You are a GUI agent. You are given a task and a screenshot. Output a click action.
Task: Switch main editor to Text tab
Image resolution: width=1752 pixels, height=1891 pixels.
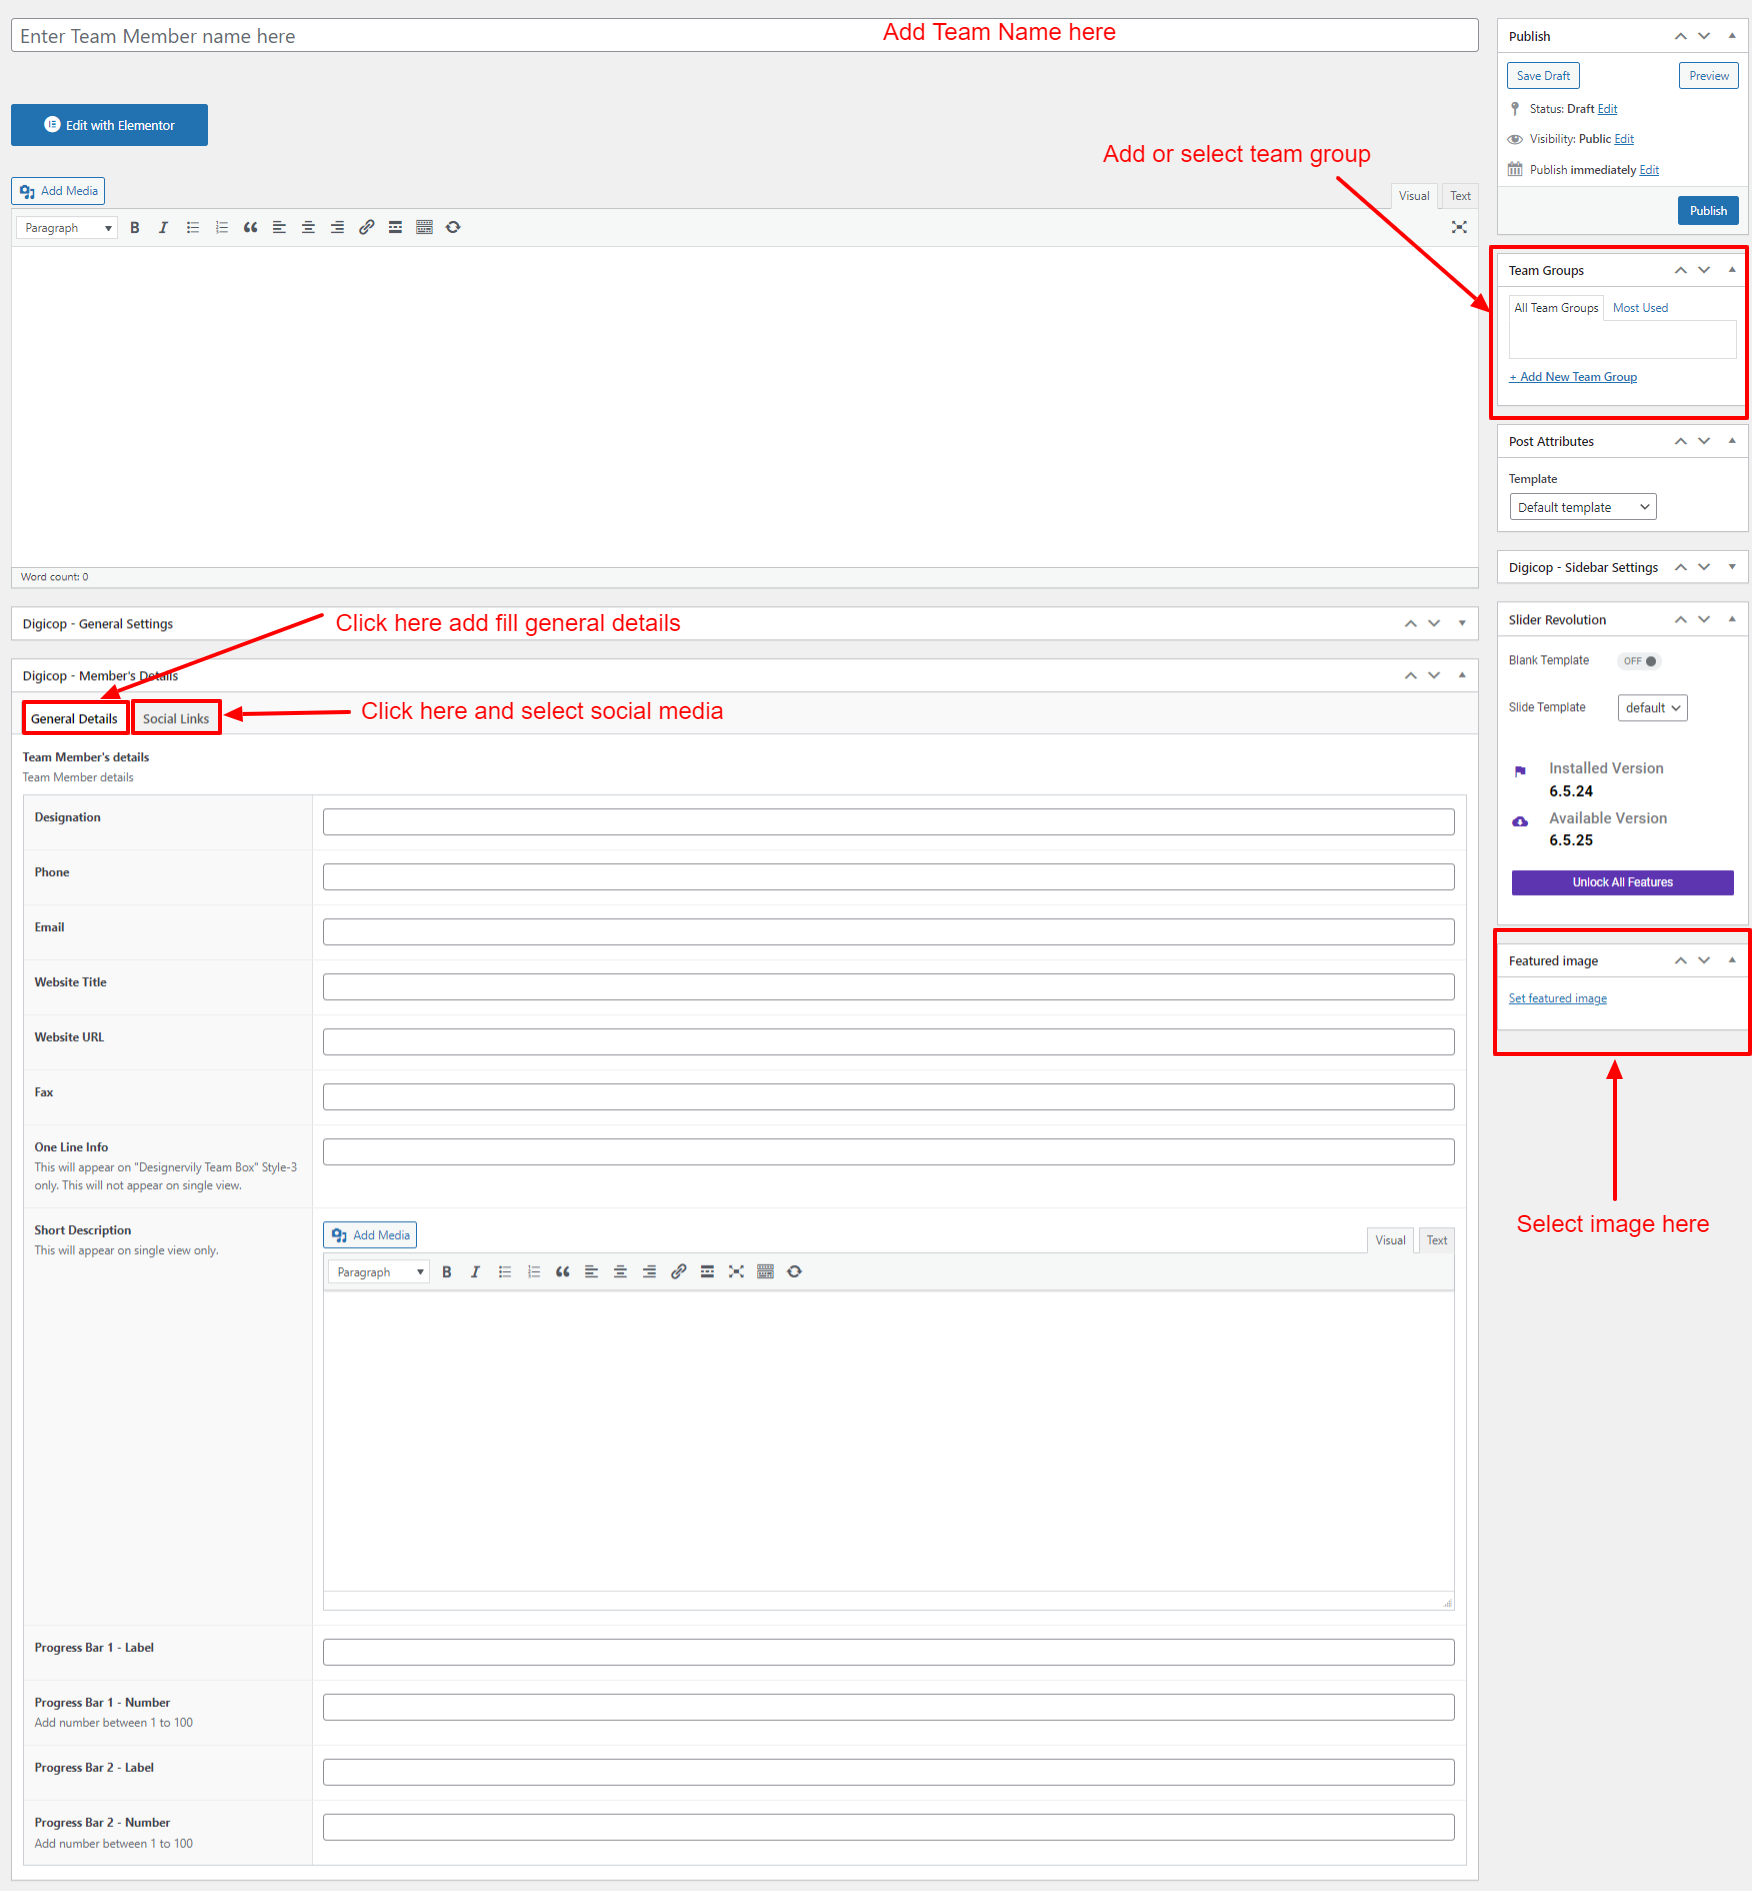[x=1460, y=196]
